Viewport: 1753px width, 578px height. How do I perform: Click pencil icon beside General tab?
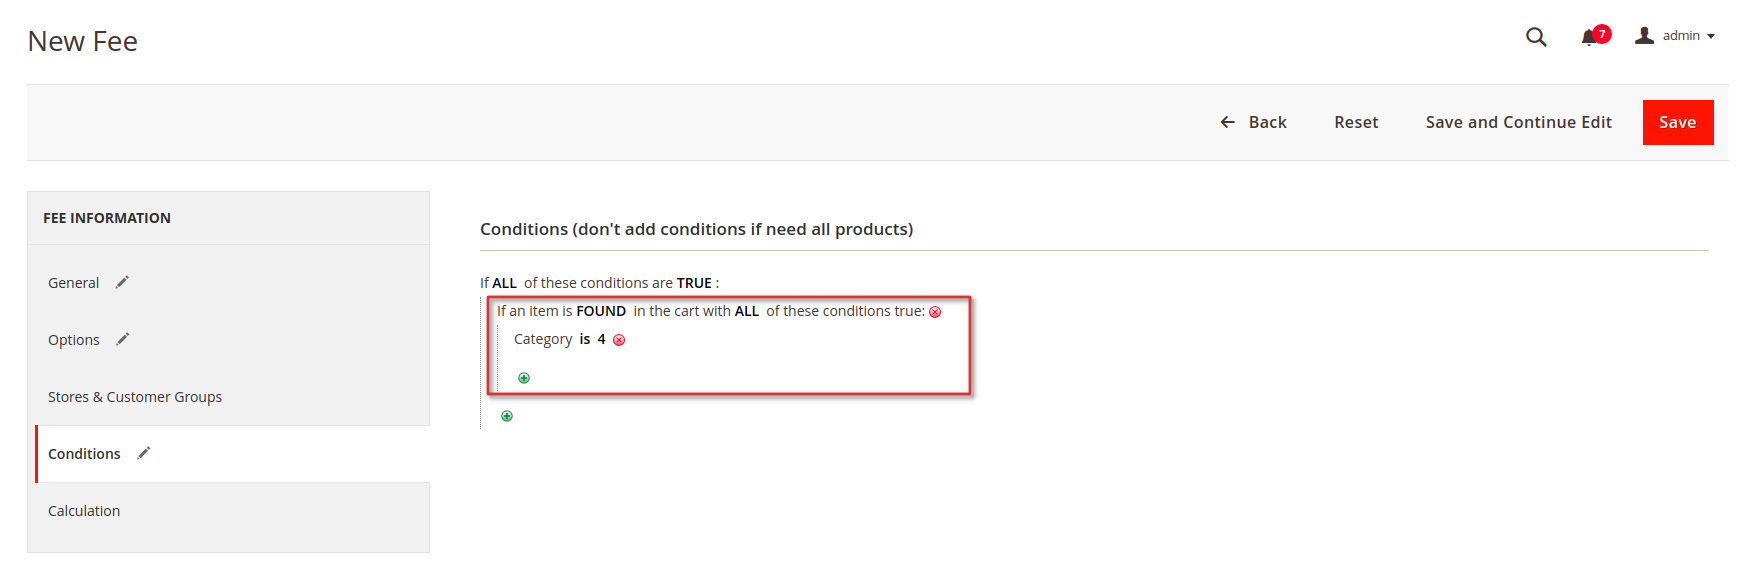[x=122, y=282]
